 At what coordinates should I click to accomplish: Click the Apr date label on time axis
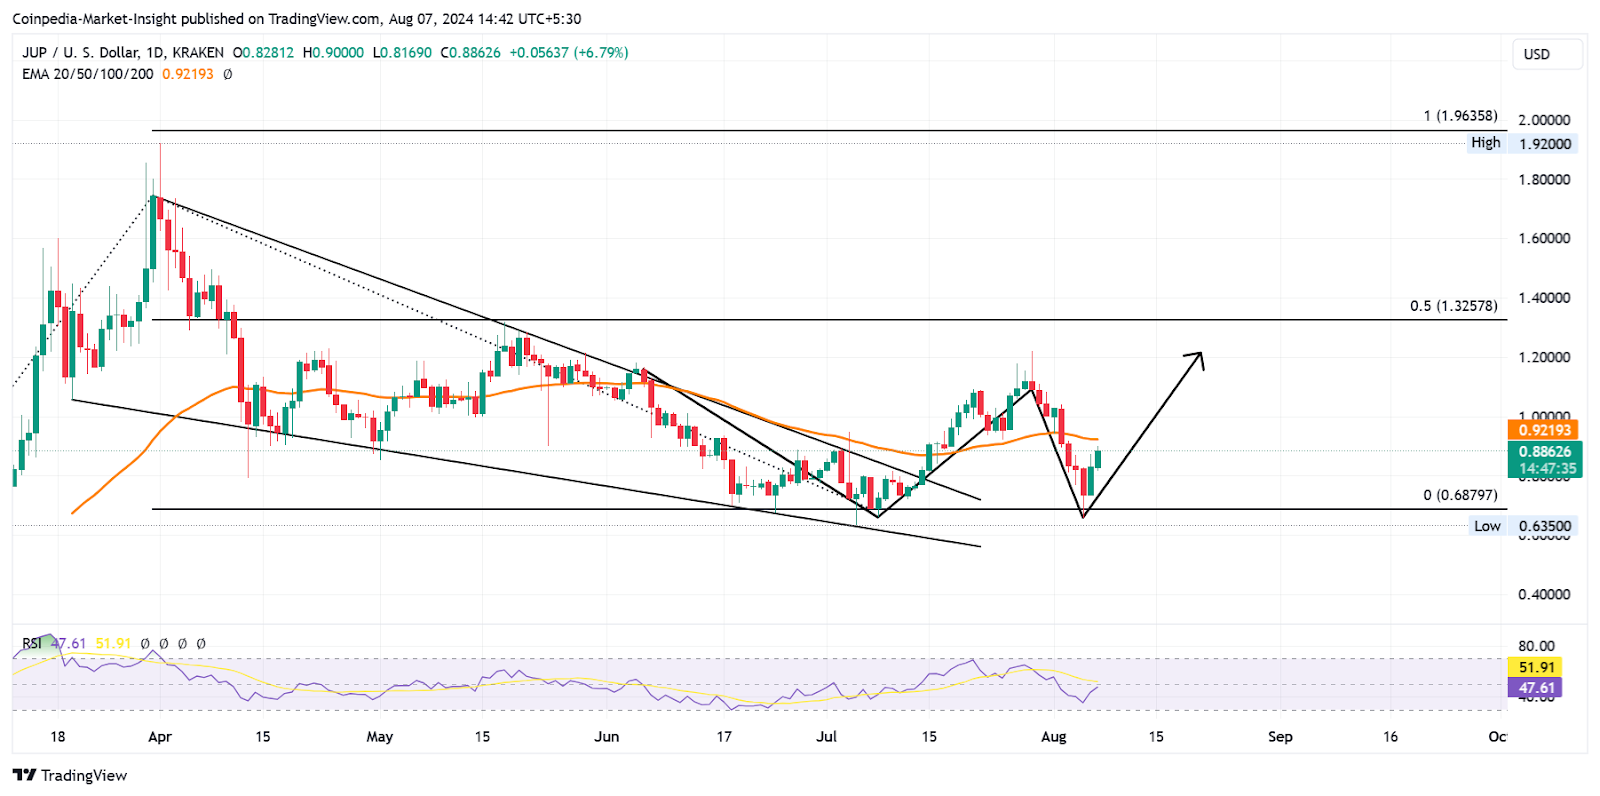[160, 737]
